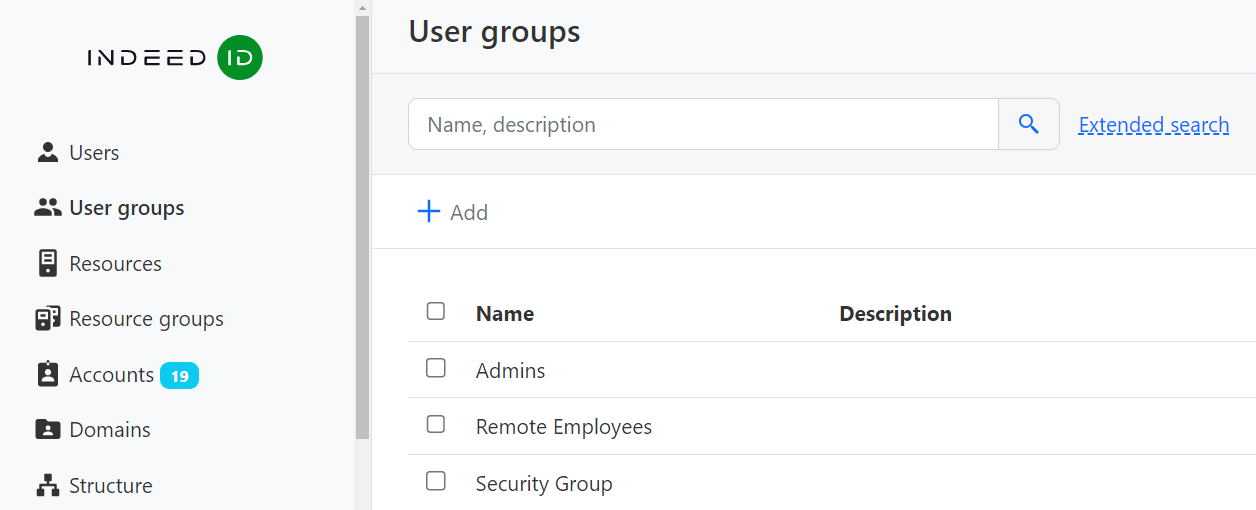
Task: Select the Remote Employees checkbox
Action: 436,425
